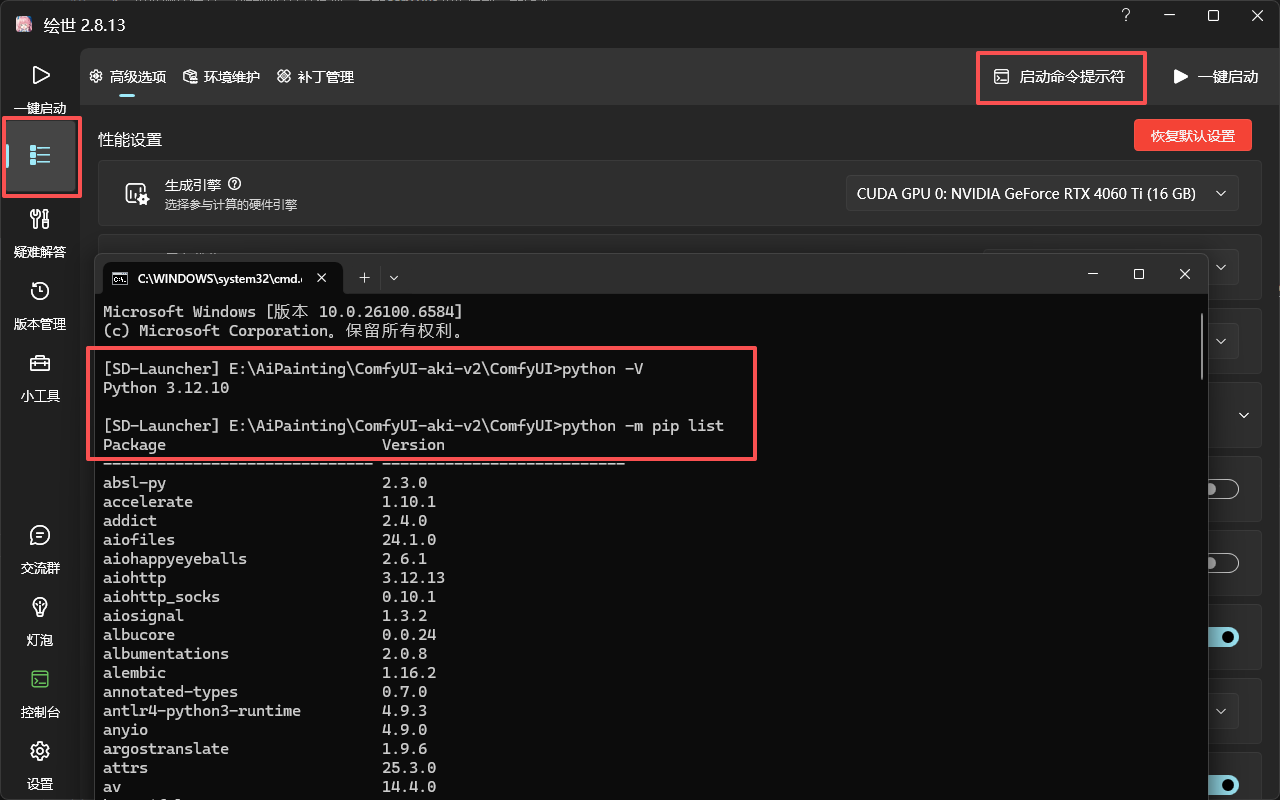
Task: Click the question mark in title bar
Action: click(x=1126, y=16)
